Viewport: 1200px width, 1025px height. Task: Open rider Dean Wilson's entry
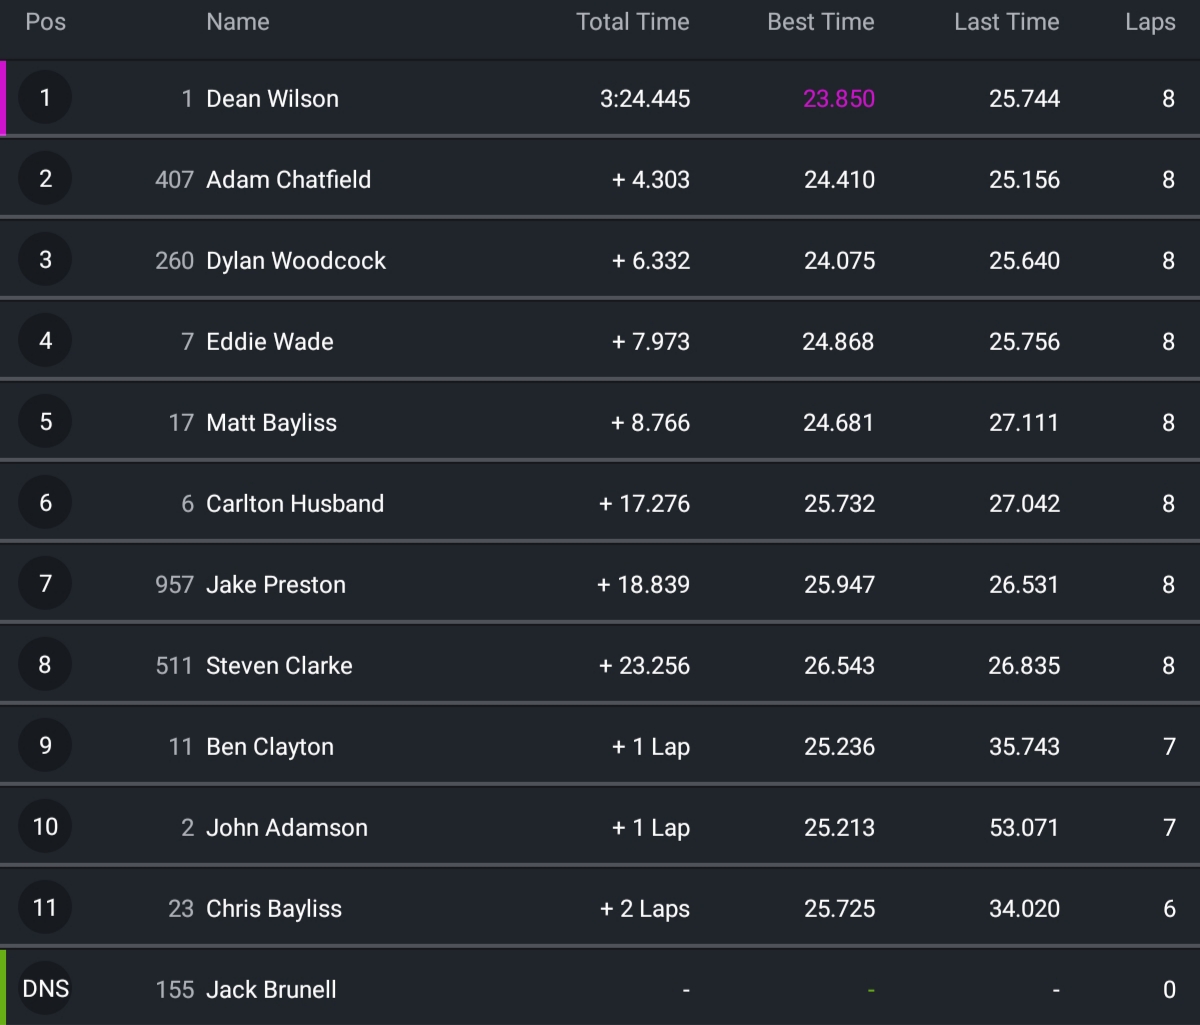tap(272, 98)
